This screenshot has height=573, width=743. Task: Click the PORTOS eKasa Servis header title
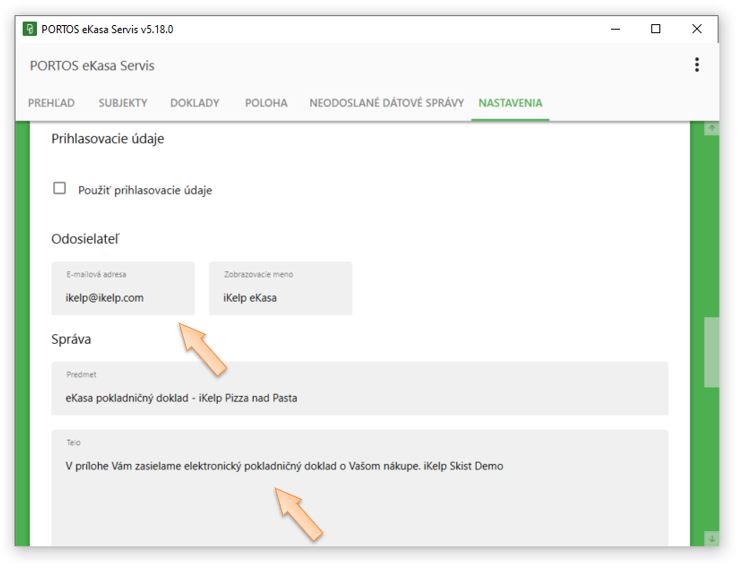(x=91, y=66)
